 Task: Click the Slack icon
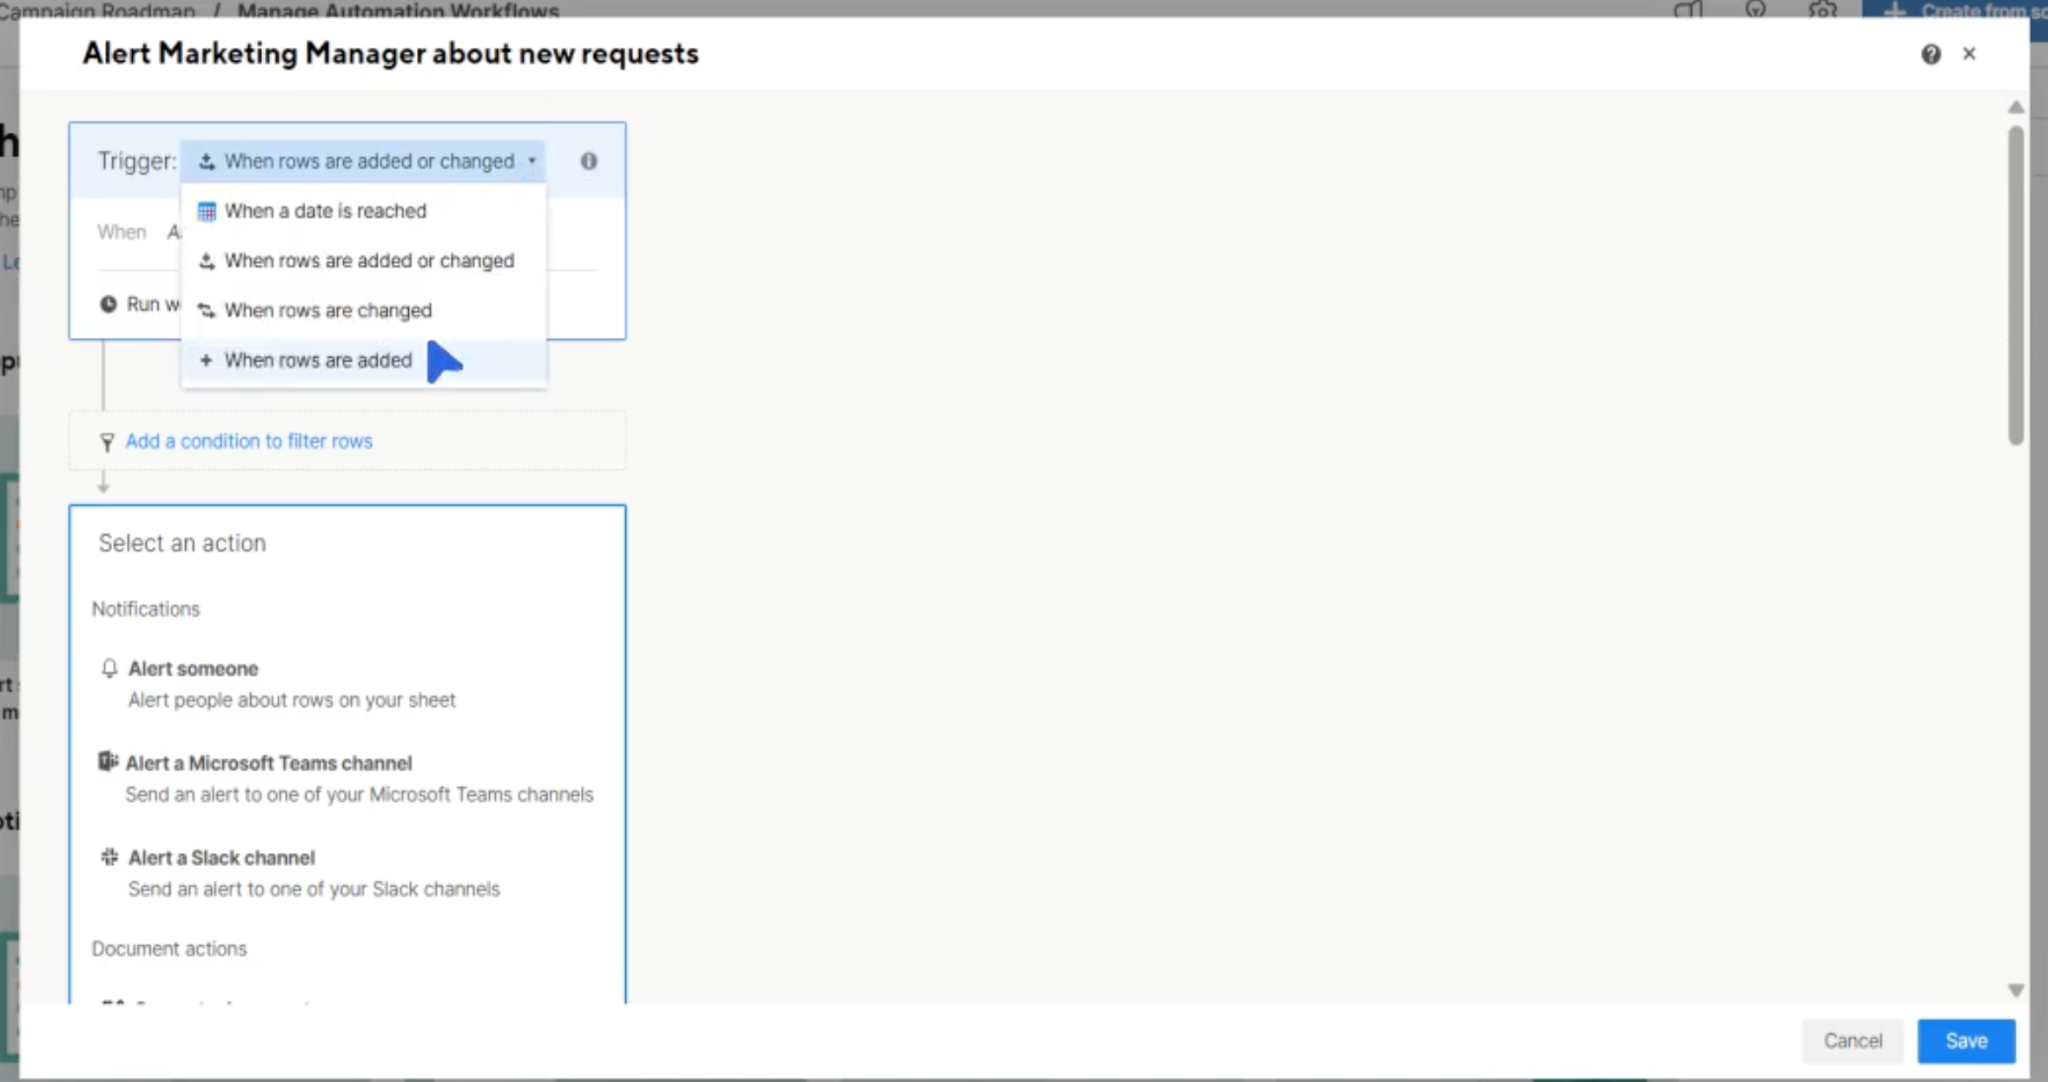click(x=109, y=857)
